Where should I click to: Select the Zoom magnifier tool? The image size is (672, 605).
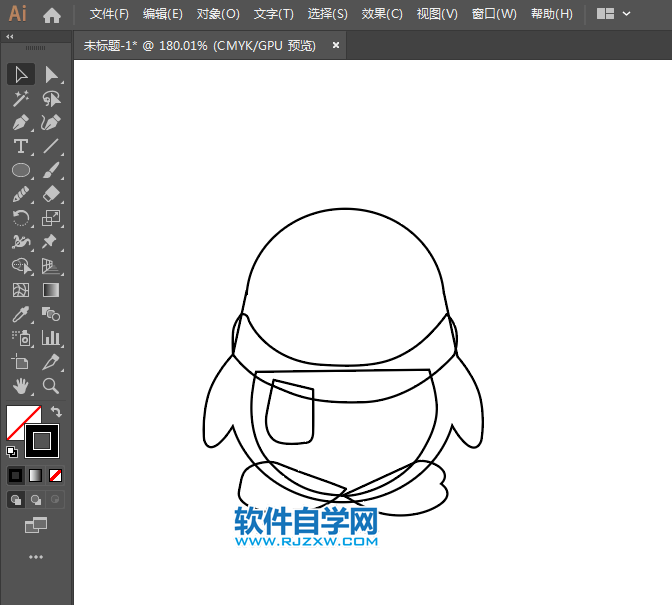click(51, 385)
